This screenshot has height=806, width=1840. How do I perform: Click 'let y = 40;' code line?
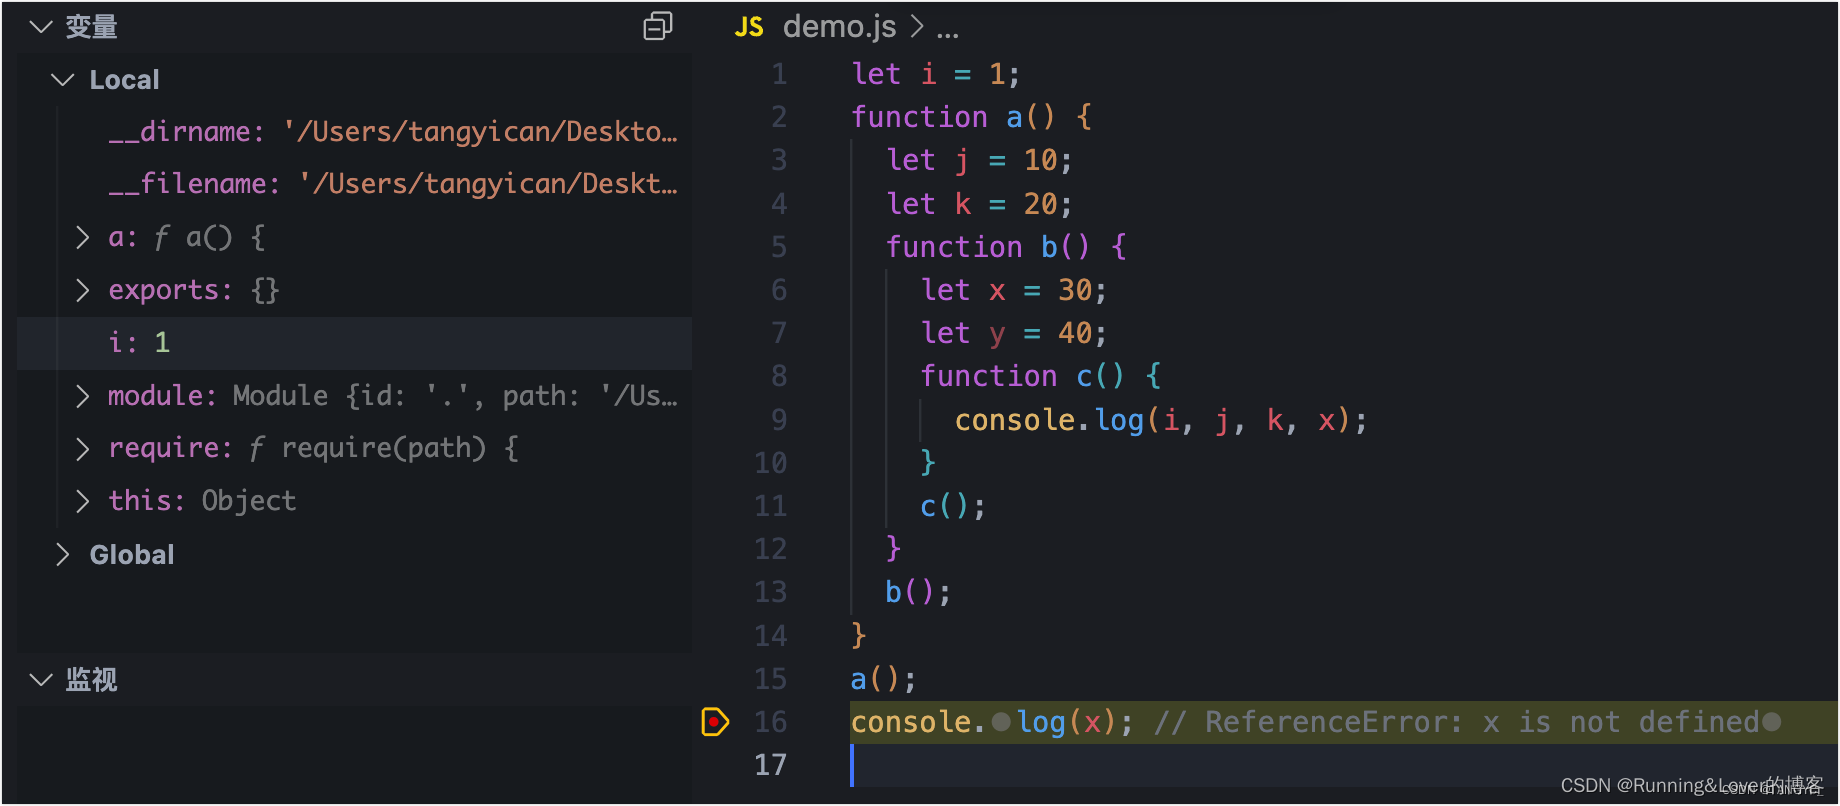click(1014, 333)
